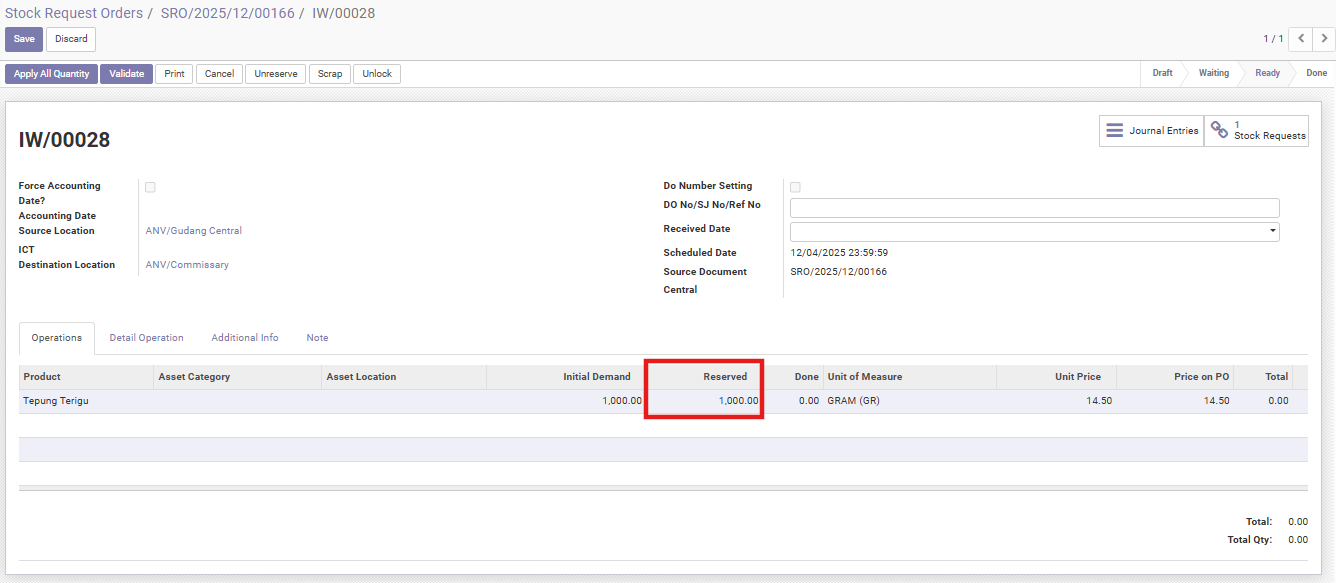This screenshot has height=583, width=1336.
Task: Open Received Date dropdown
Action: coord(1272,231)
